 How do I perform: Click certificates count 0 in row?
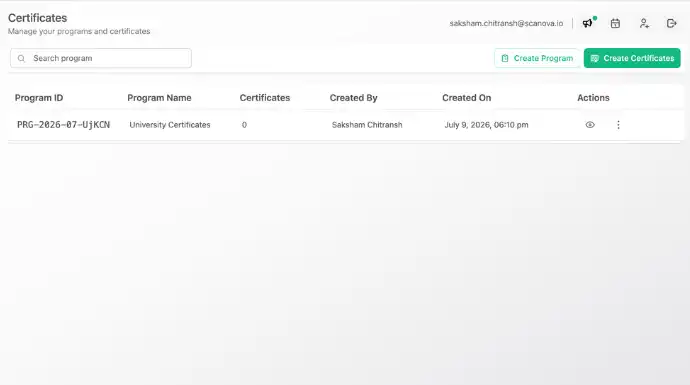tap(244, 125)
